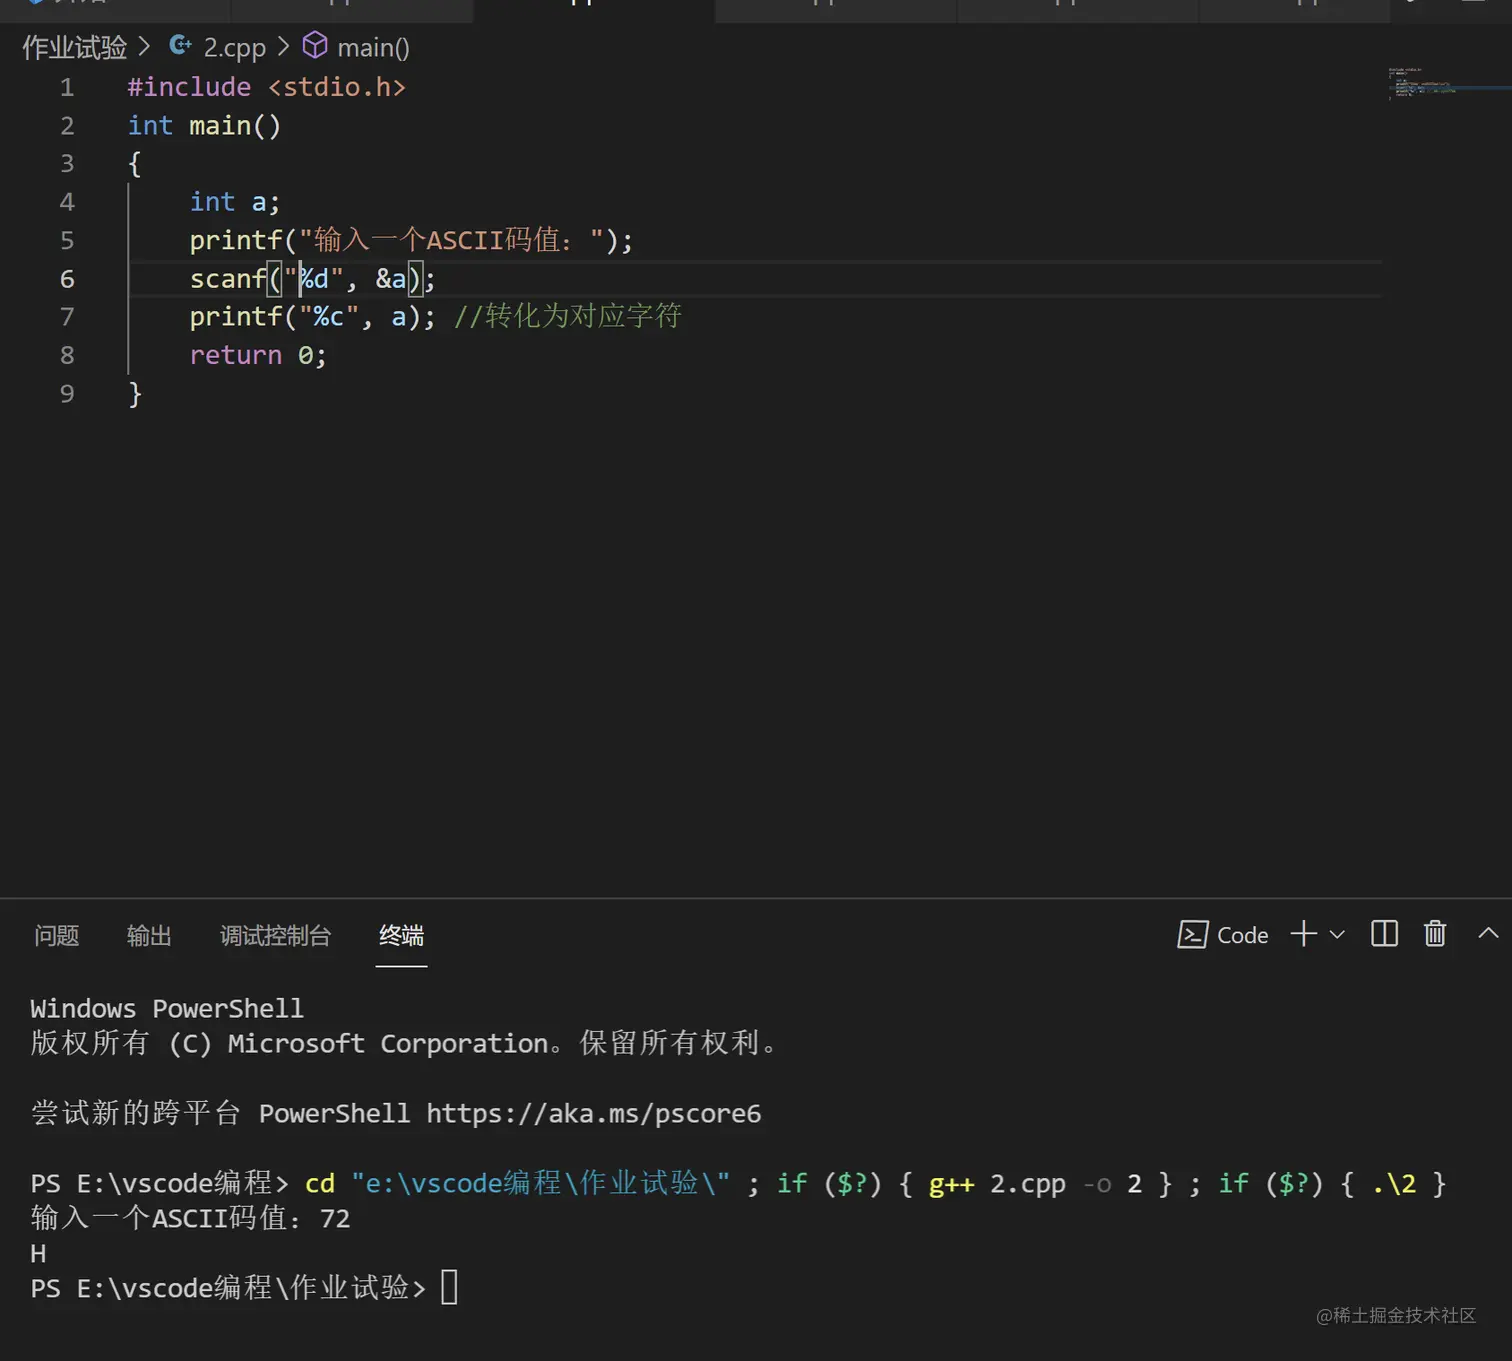The width and height of the screenshot is (1512, 1361).
Task: Click the terminal output letter H
Action: click(38, 1253)
